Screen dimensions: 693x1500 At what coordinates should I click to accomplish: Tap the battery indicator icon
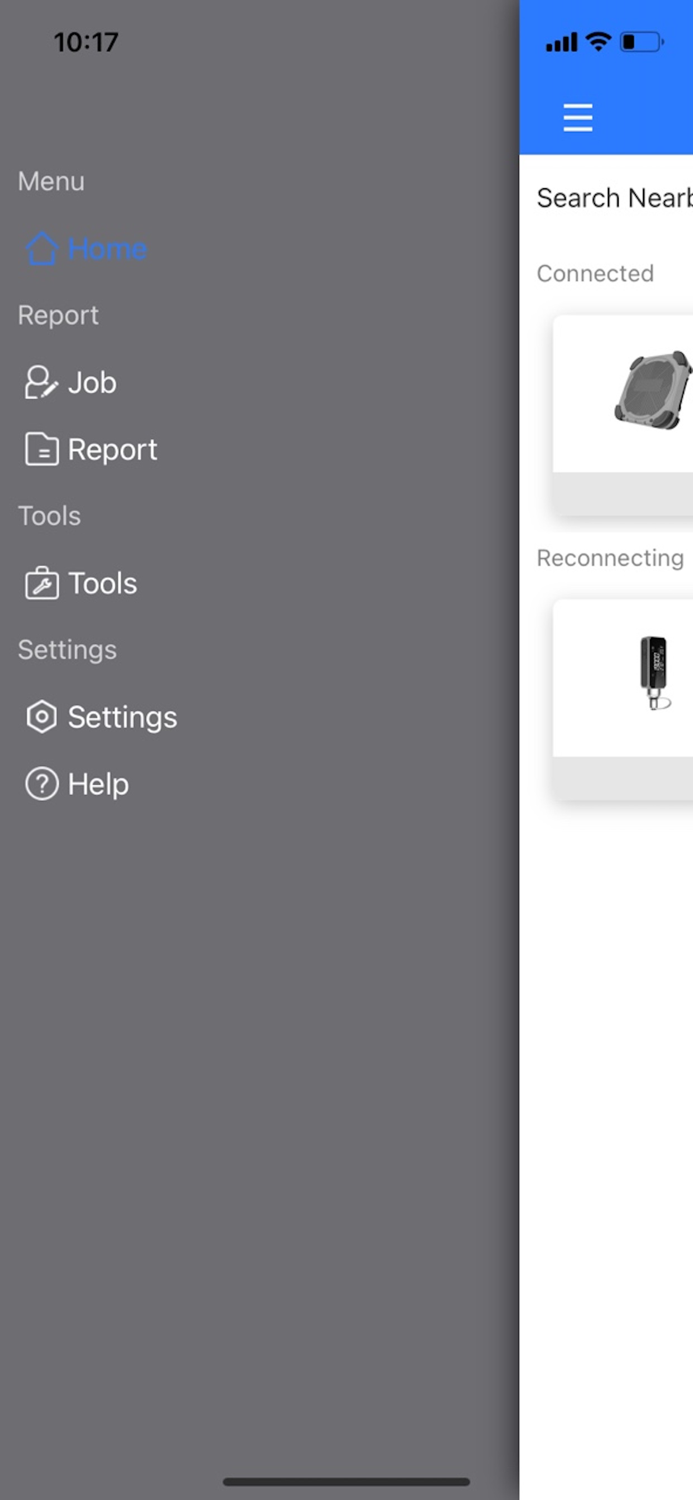point(638,42)
